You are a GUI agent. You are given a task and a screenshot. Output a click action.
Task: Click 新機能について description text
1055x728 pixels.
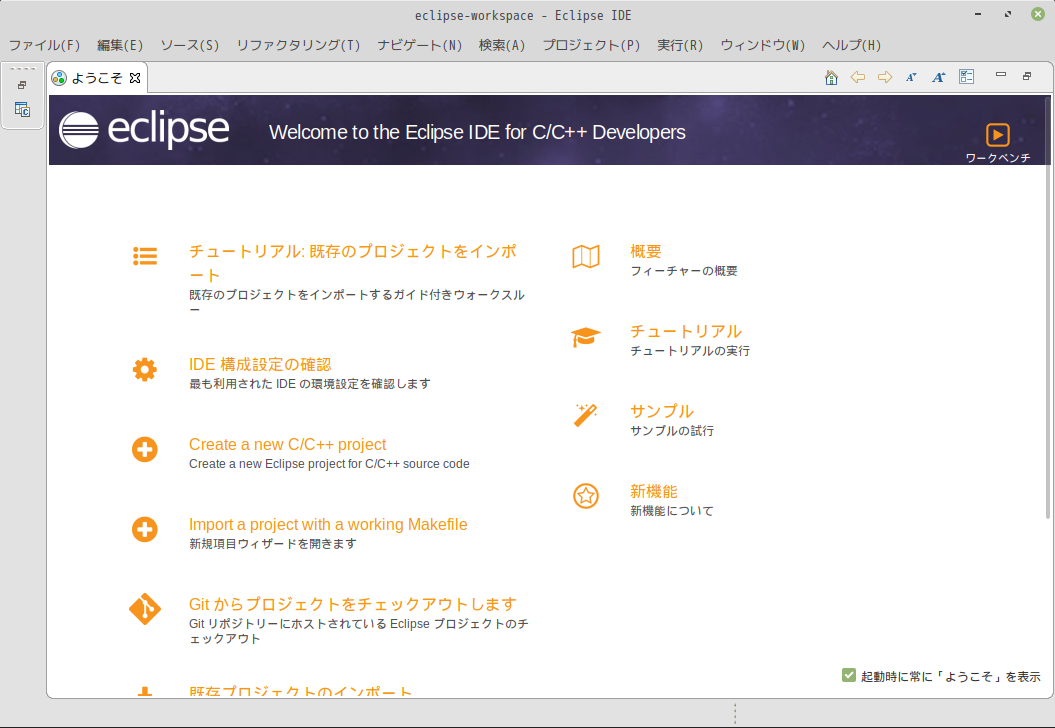point(671,511)
